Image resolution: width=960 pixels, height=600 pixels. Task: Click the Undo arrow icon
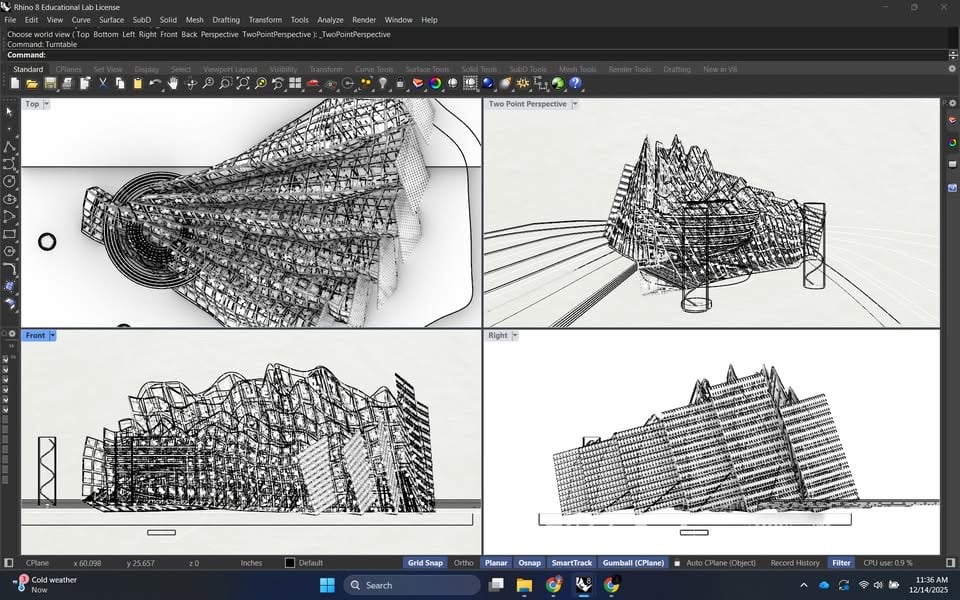click(155, 83)
